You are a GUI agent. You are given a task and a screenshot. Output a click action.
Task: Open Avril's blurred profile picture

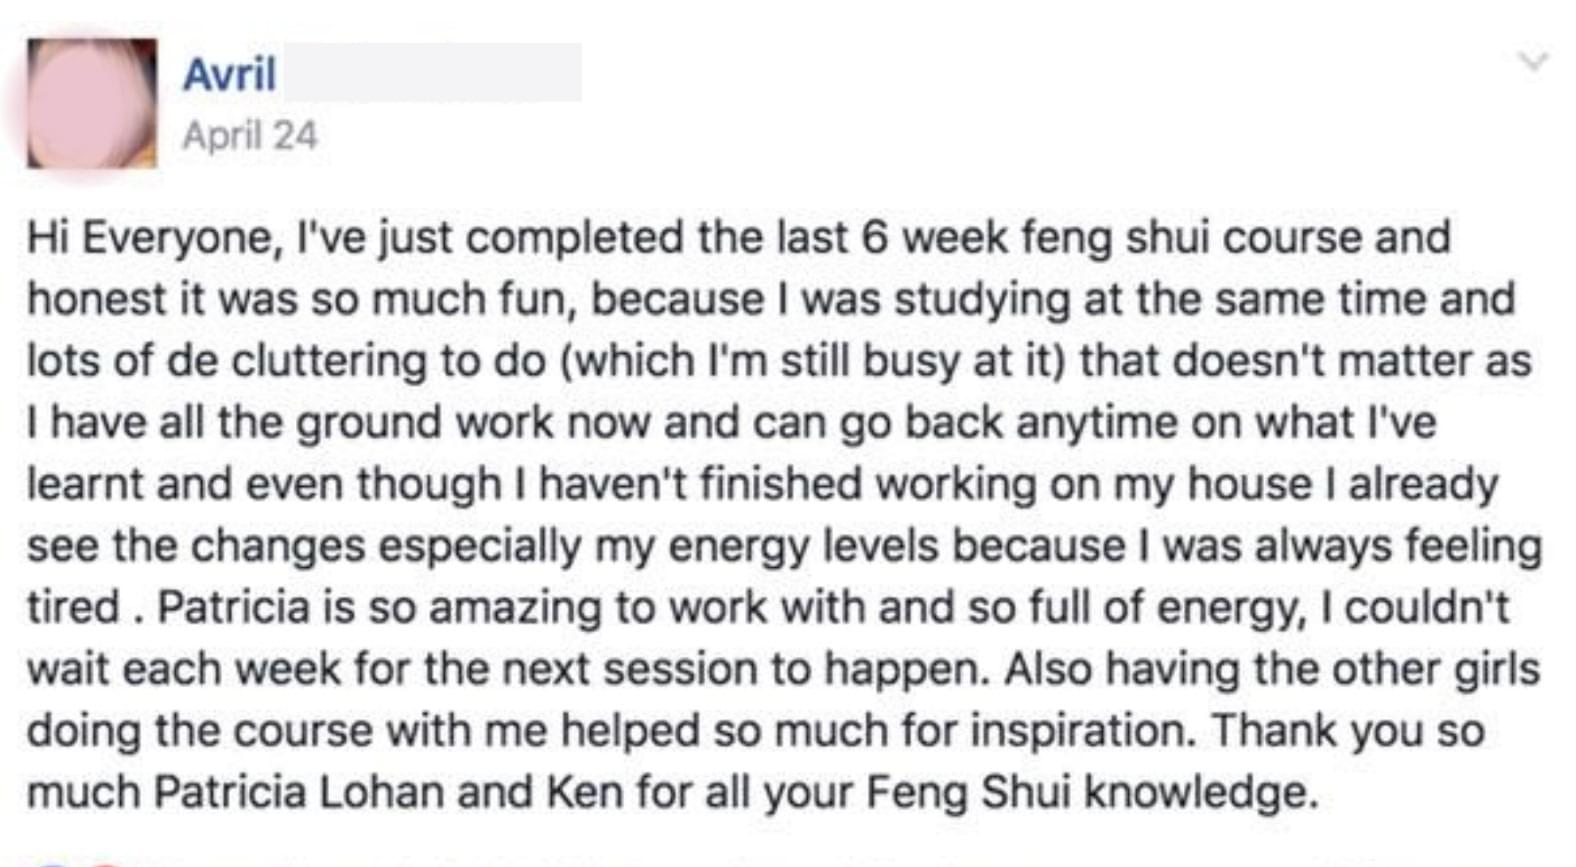click(92, 103)
